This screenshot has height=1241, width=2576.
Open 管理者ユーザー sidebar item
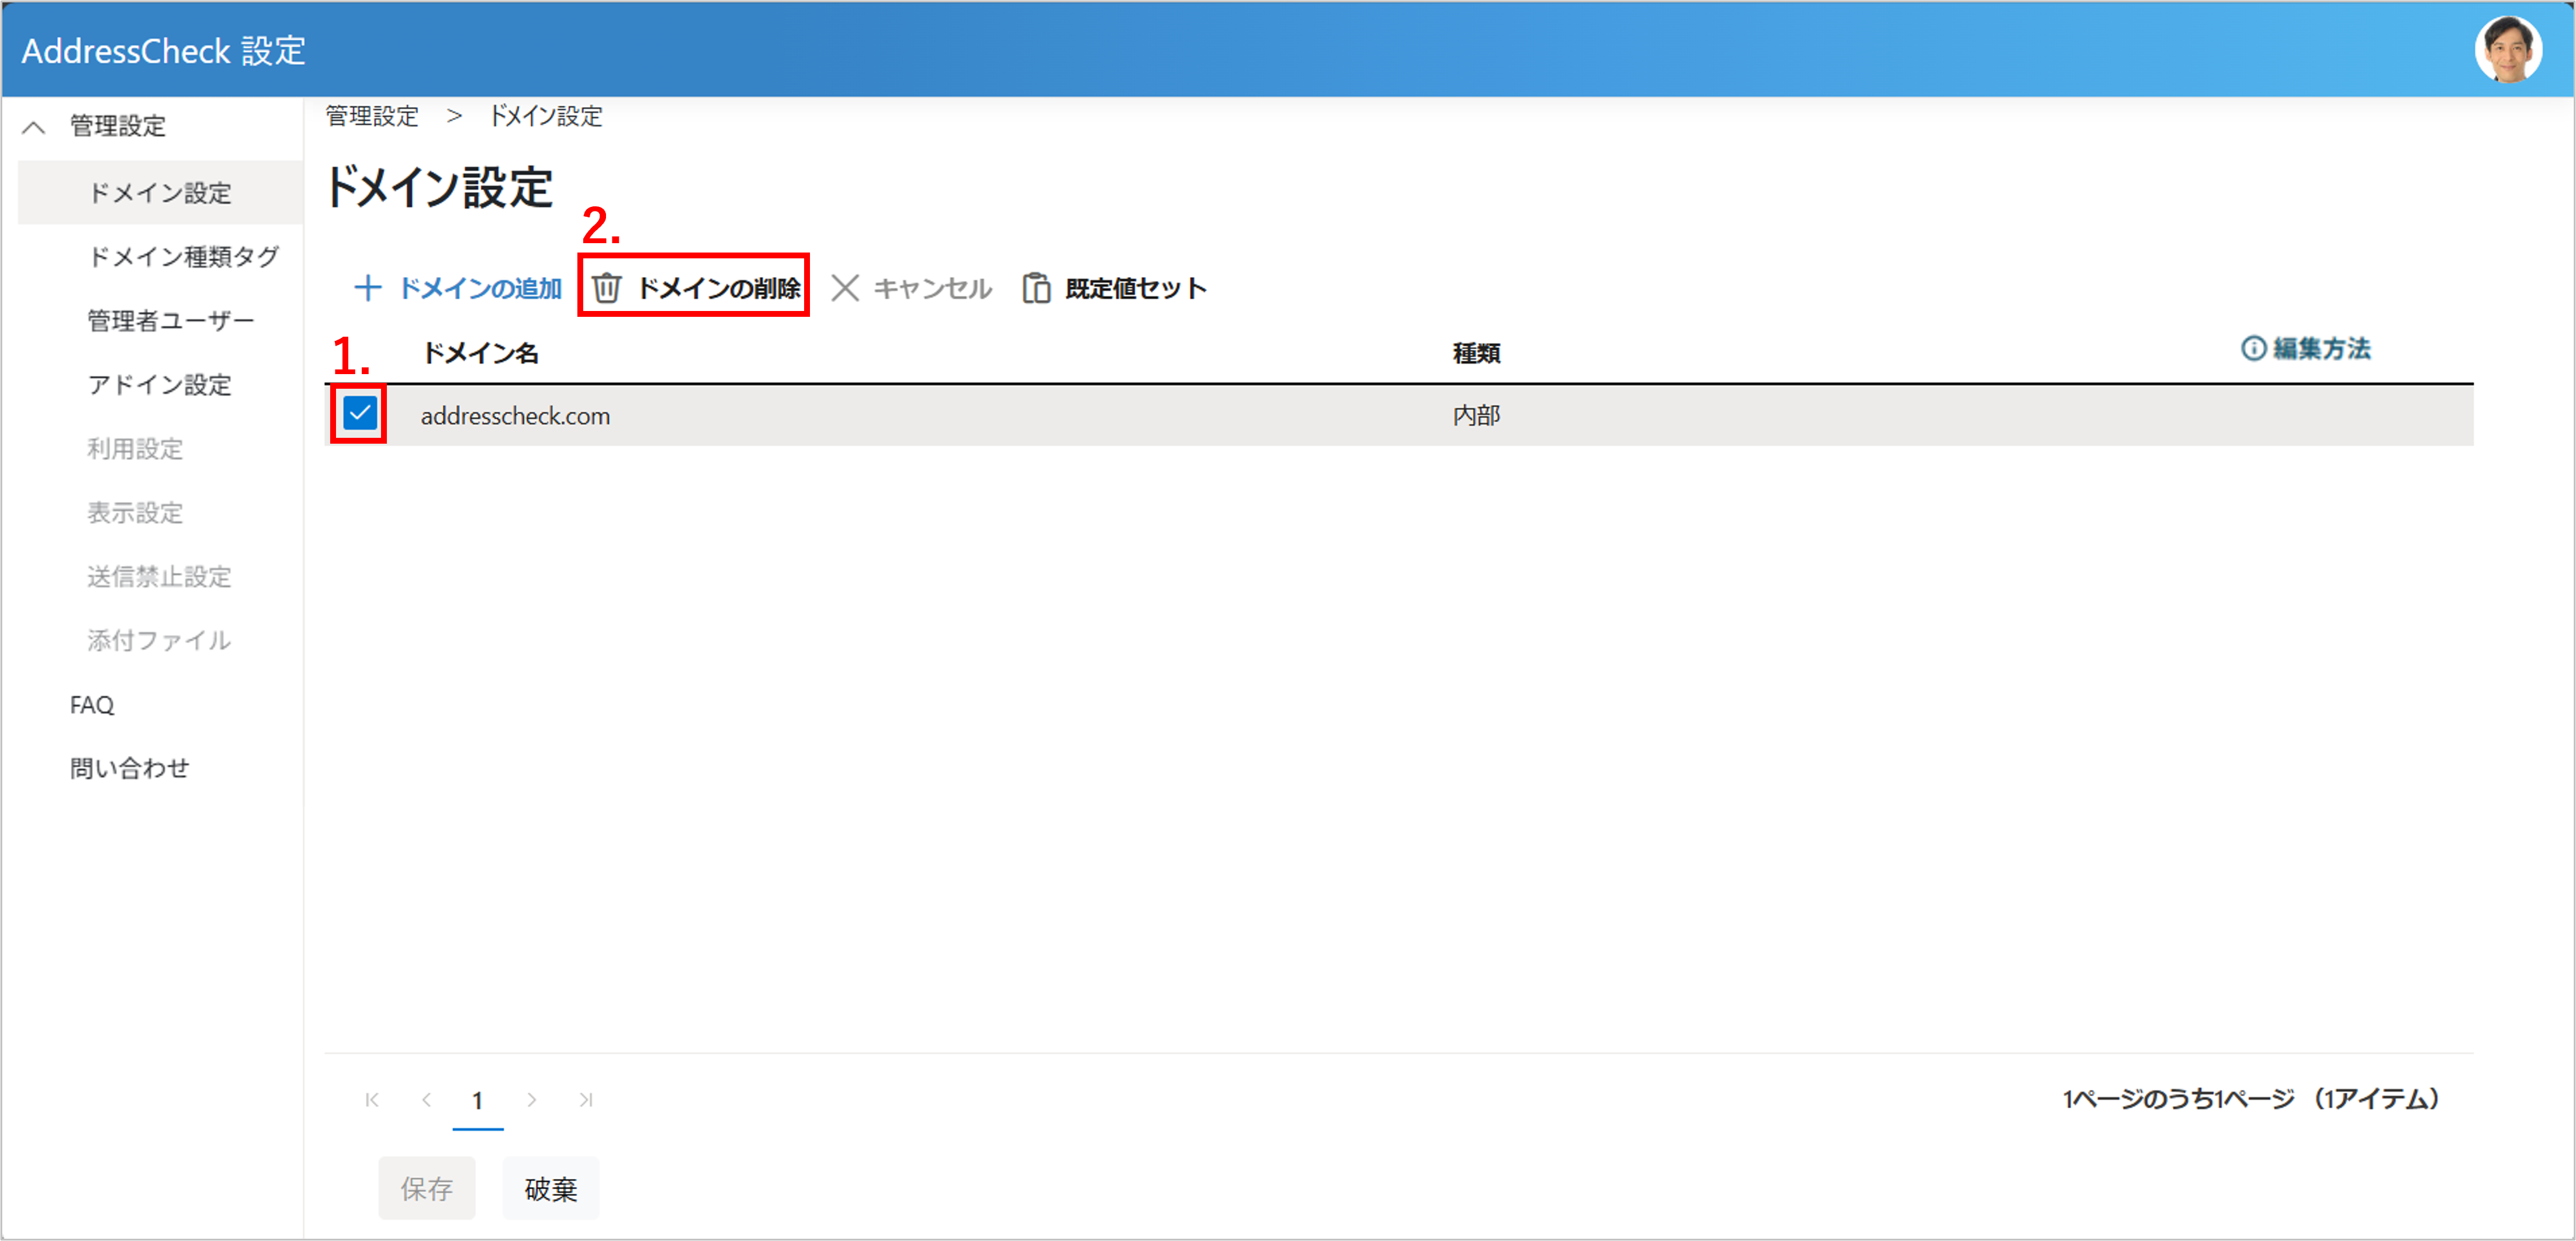click(170, 321)
